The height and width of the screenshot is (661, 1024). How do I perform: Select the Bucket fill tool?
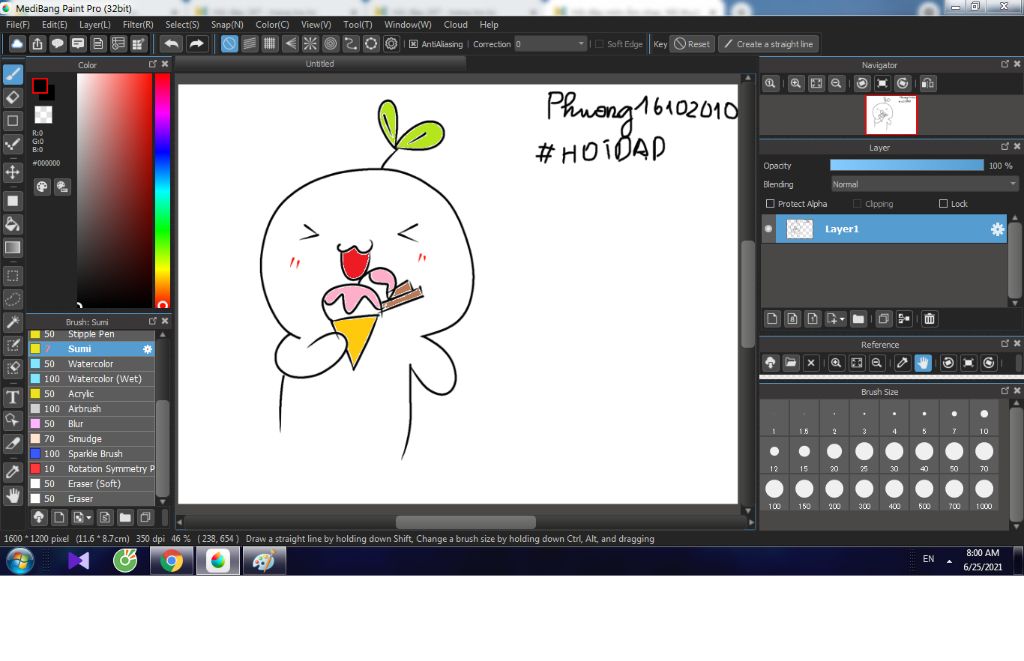12,224
